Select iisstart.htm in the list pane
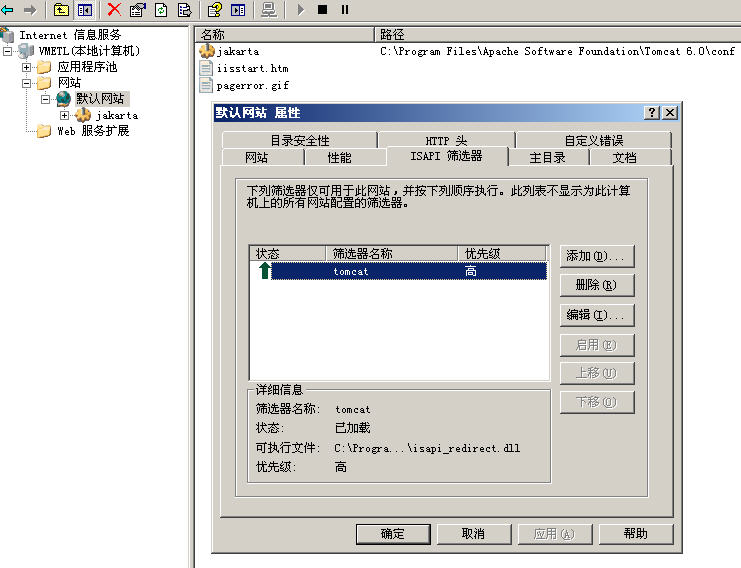This screenshot has width=741, height=568. (253, 69)
